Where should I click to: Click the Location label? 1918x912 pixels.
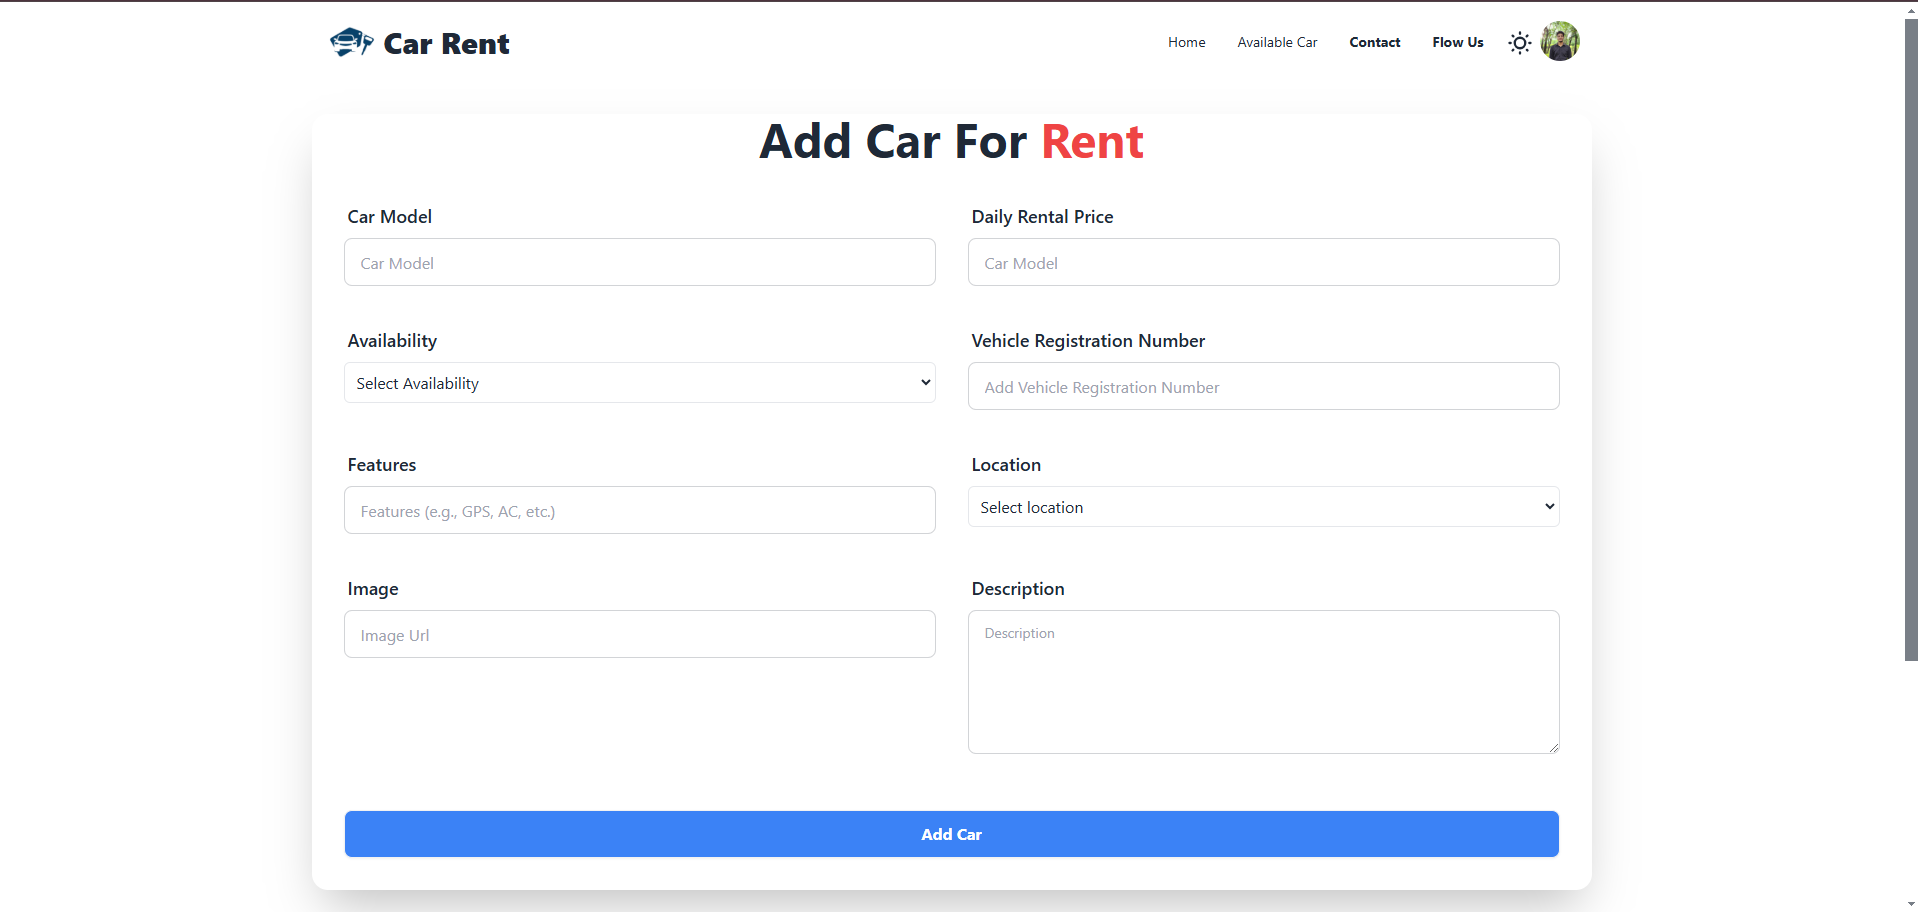[1006, 465]
